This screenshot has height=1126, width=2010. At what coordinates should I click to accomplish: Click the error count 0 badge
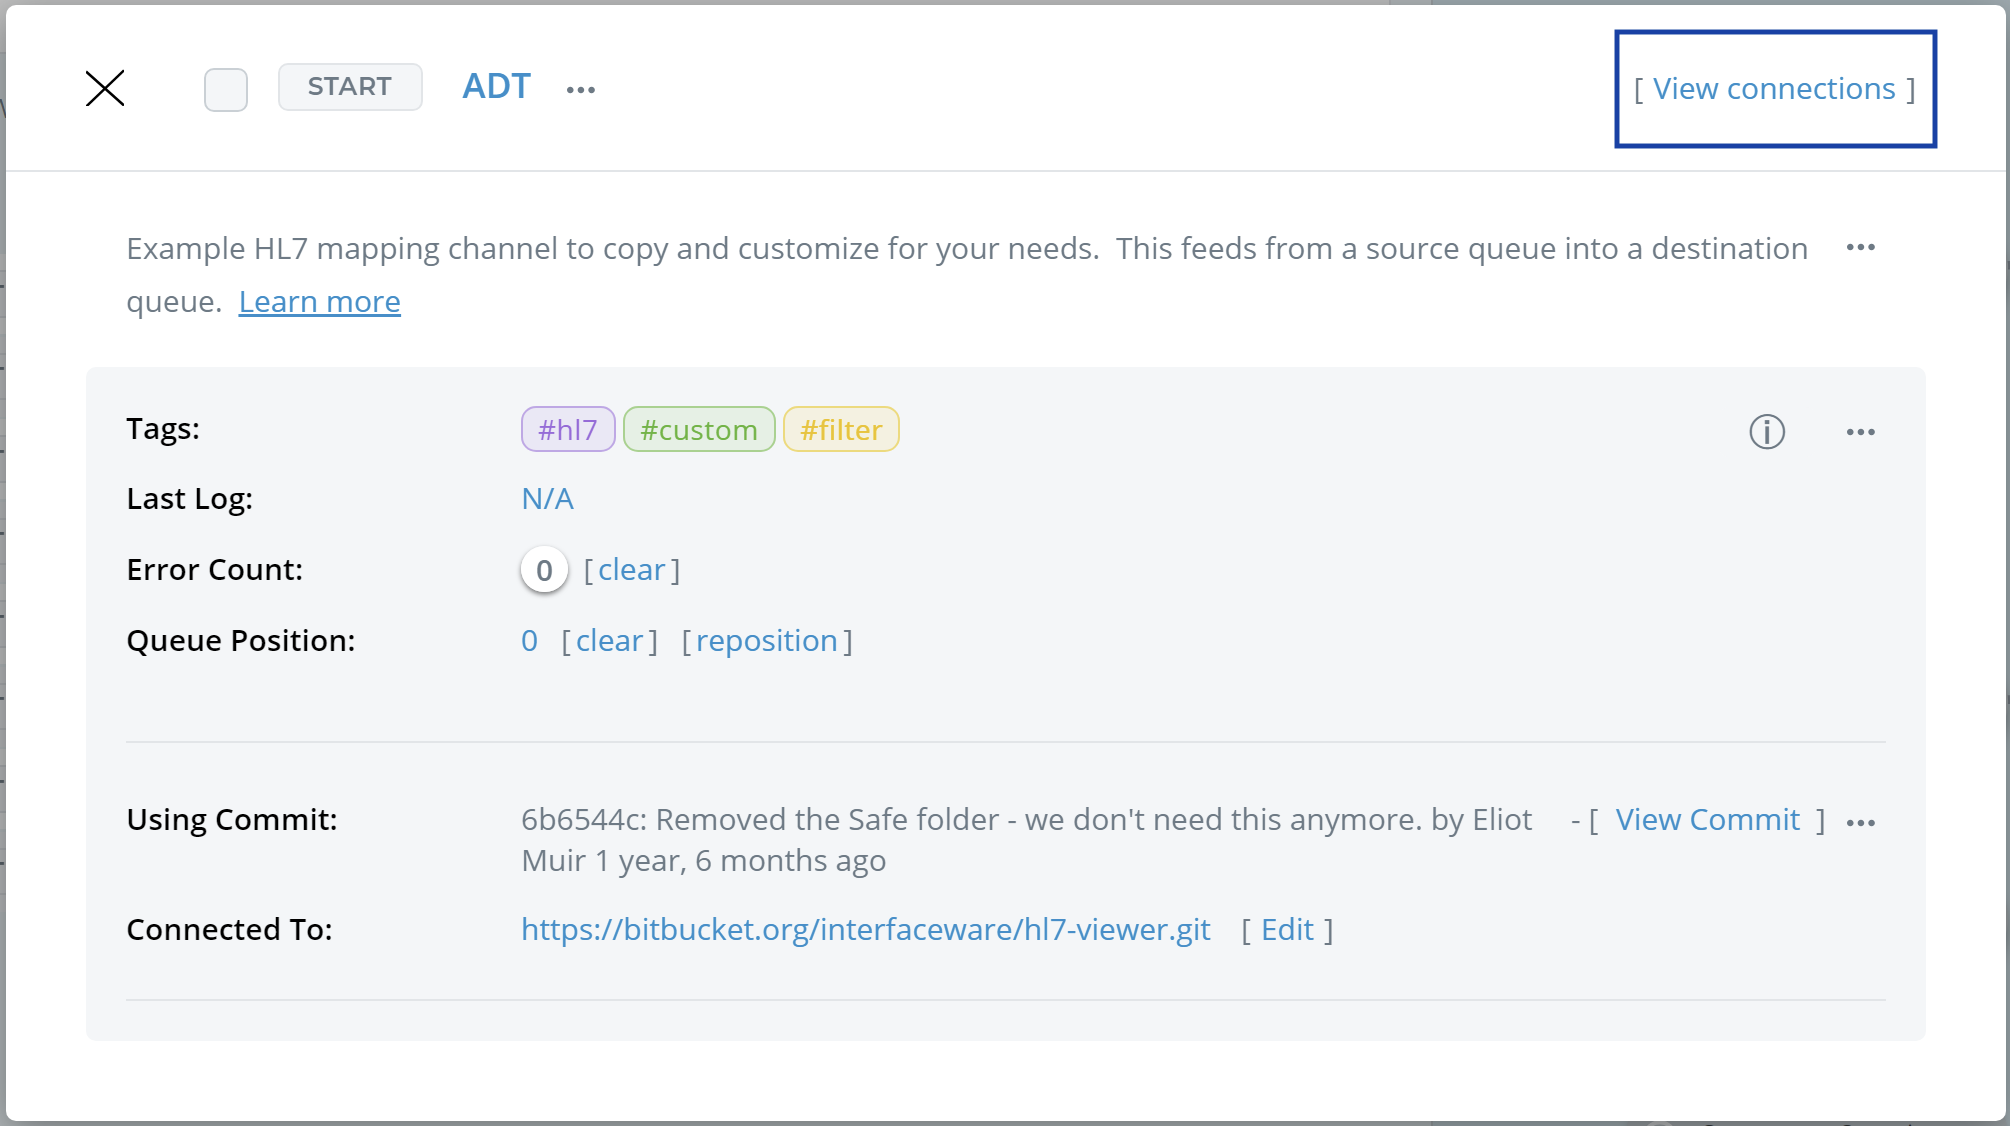pyautogui.click(x=544, y=570)
